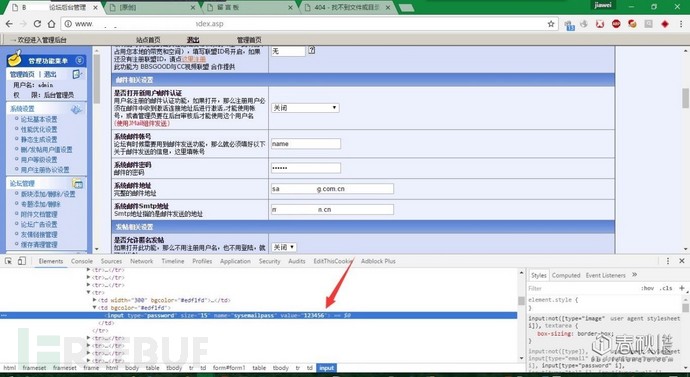
Task: Toggle the DevTools device toolbar icon
Action: (22, 261)
